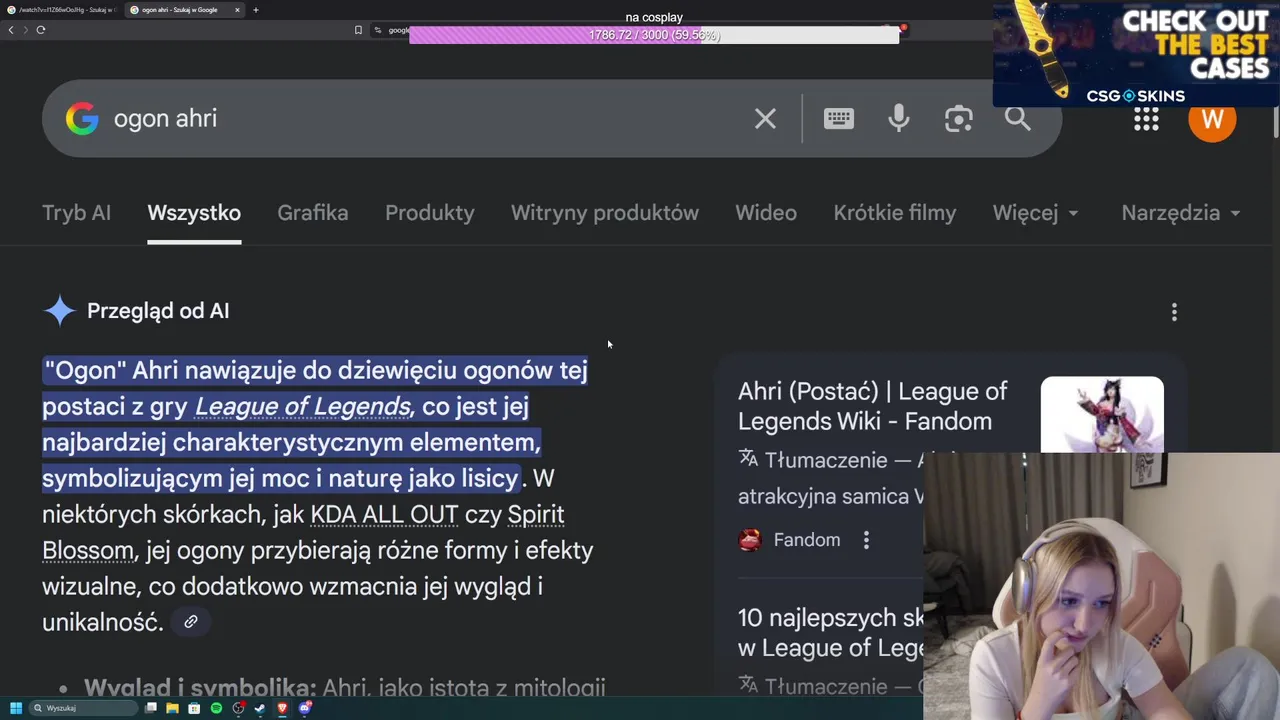1280x720 pixels.
Task: Click the link icon after 'unikalność'
Action: pos(190,622)
